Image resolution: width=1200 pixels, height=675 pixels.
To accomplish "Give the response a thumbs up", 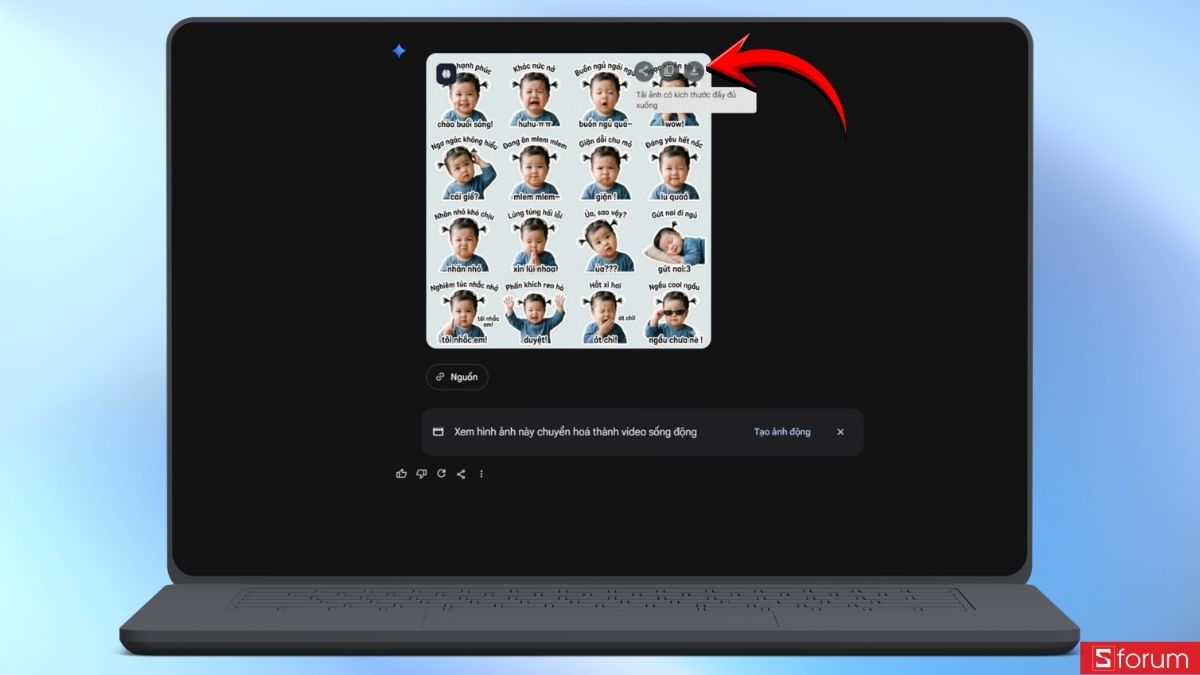I will pyautogui.click(x=402, y=474).
